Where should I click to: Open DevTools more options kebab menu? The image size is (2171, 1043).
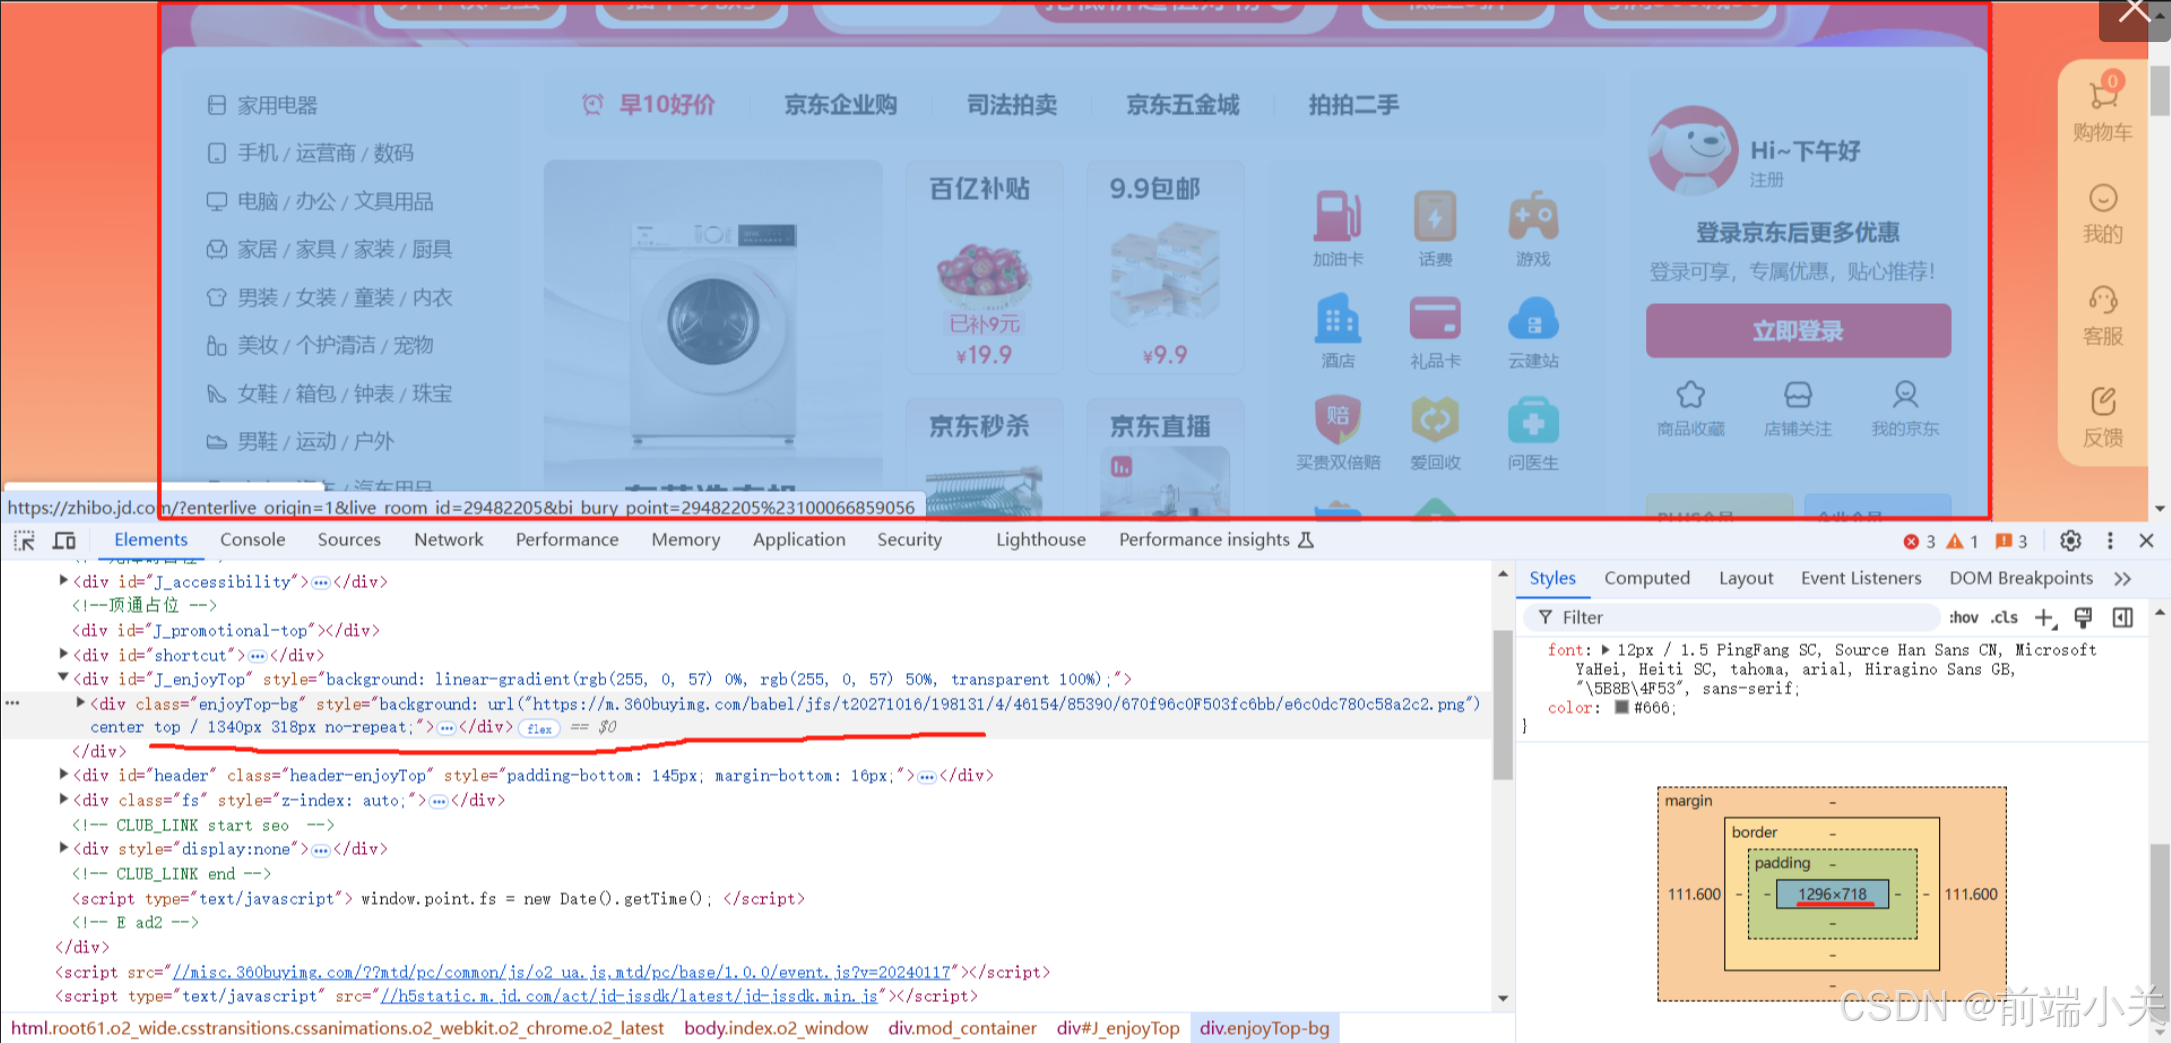[2110, 541]
